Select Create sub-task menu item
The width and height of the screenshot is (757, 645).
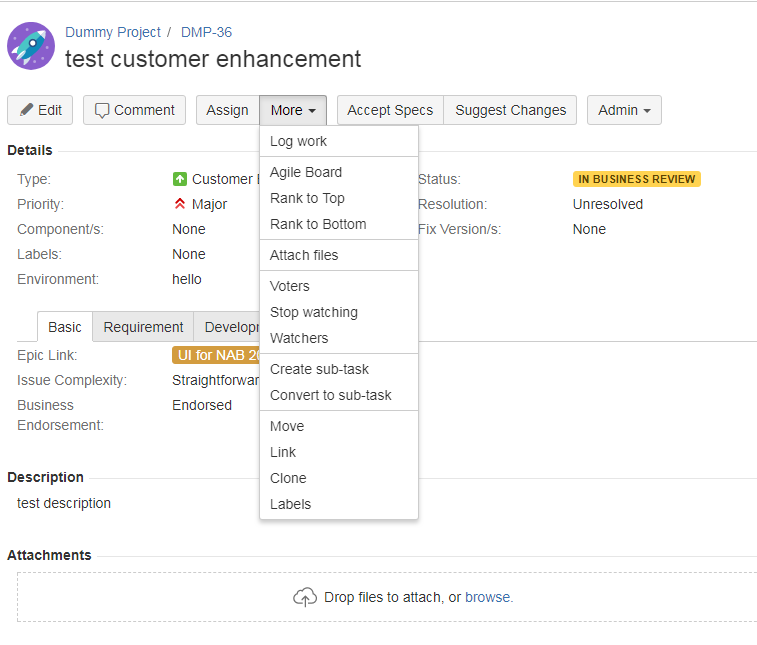click(319, 369)
